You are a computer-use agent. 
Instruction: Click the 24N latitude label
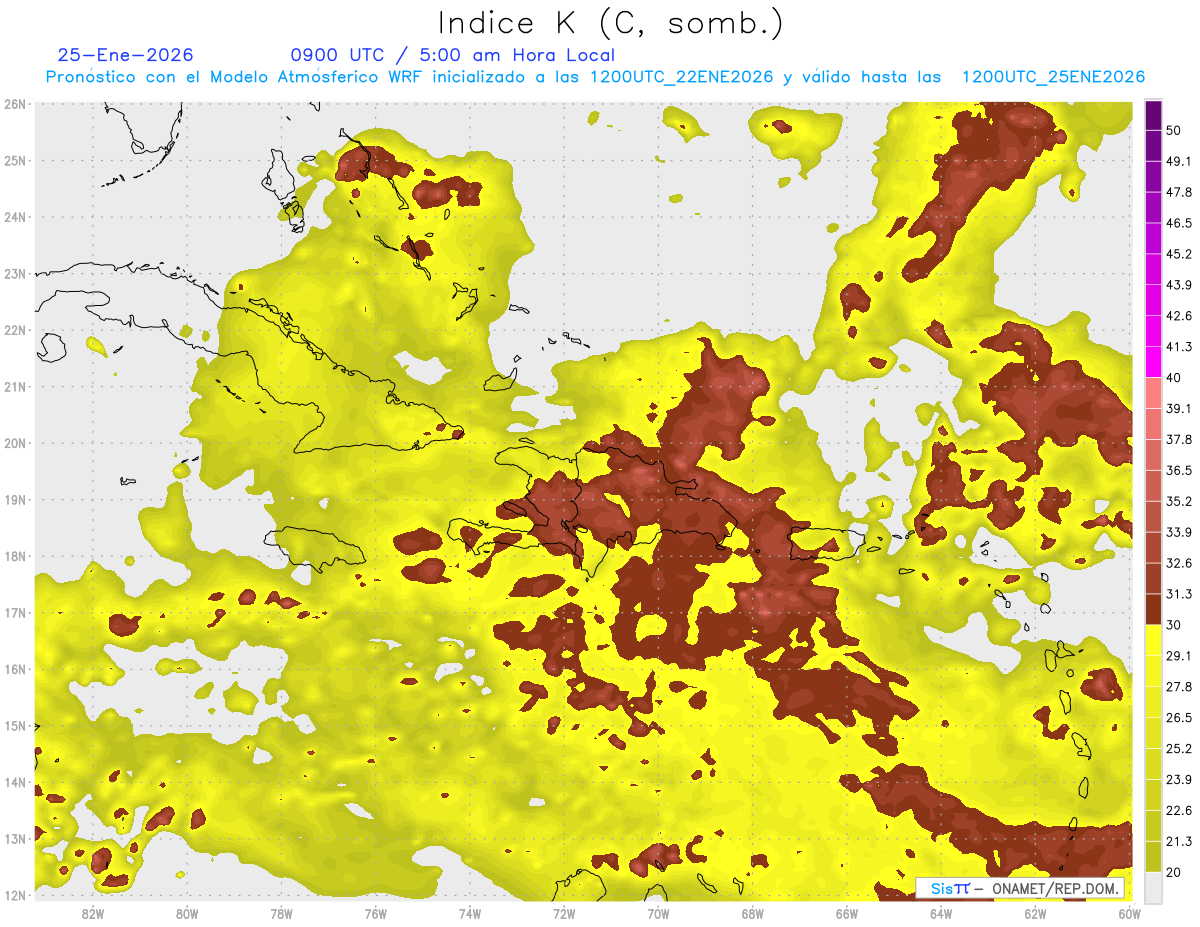coord(14,217)
